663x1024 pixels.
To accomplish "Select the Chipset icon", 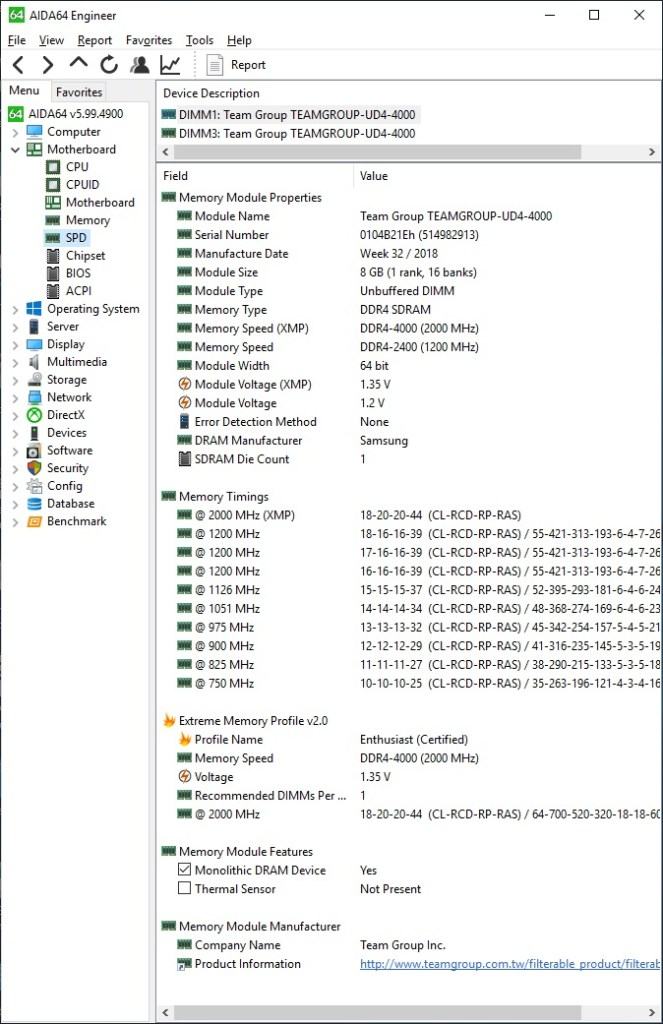I will (53, 255).
